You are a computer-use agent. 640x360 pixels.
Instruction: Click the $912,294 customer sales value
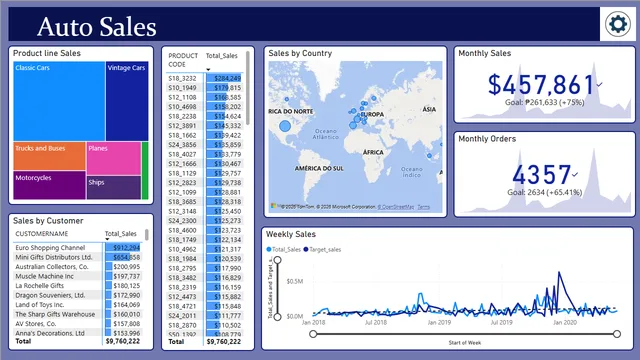127,248
